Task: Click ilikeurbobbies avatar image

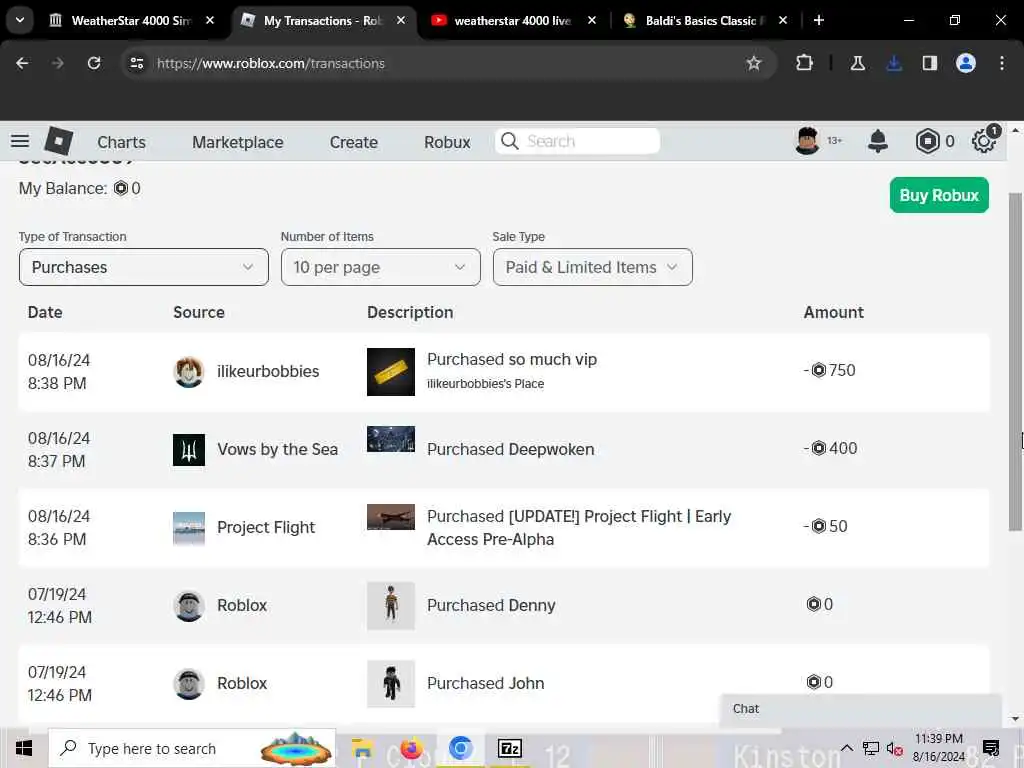Action: 189,372
